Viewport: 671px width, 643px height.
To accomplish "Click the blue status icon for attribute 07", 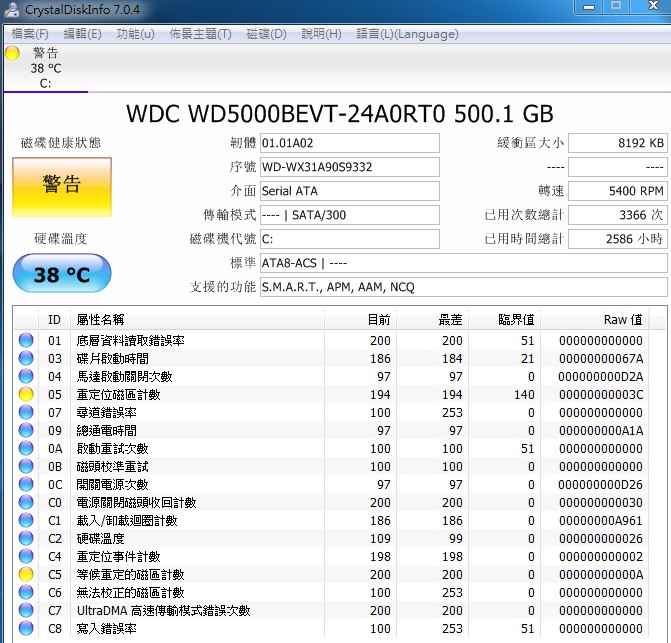I will tap(26, 412).
